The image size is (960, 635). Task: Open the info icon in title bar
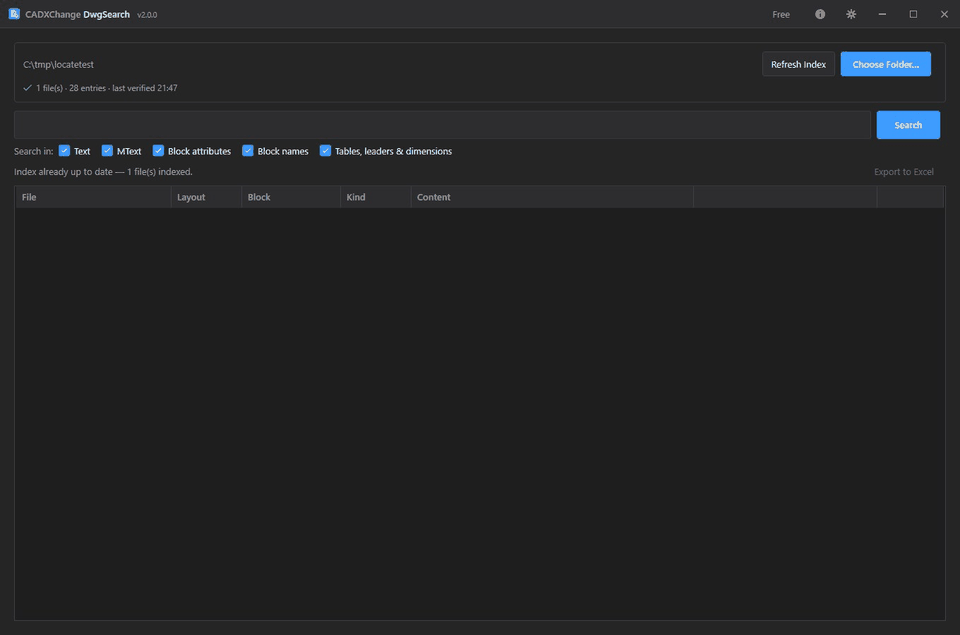tap(820, 14)
